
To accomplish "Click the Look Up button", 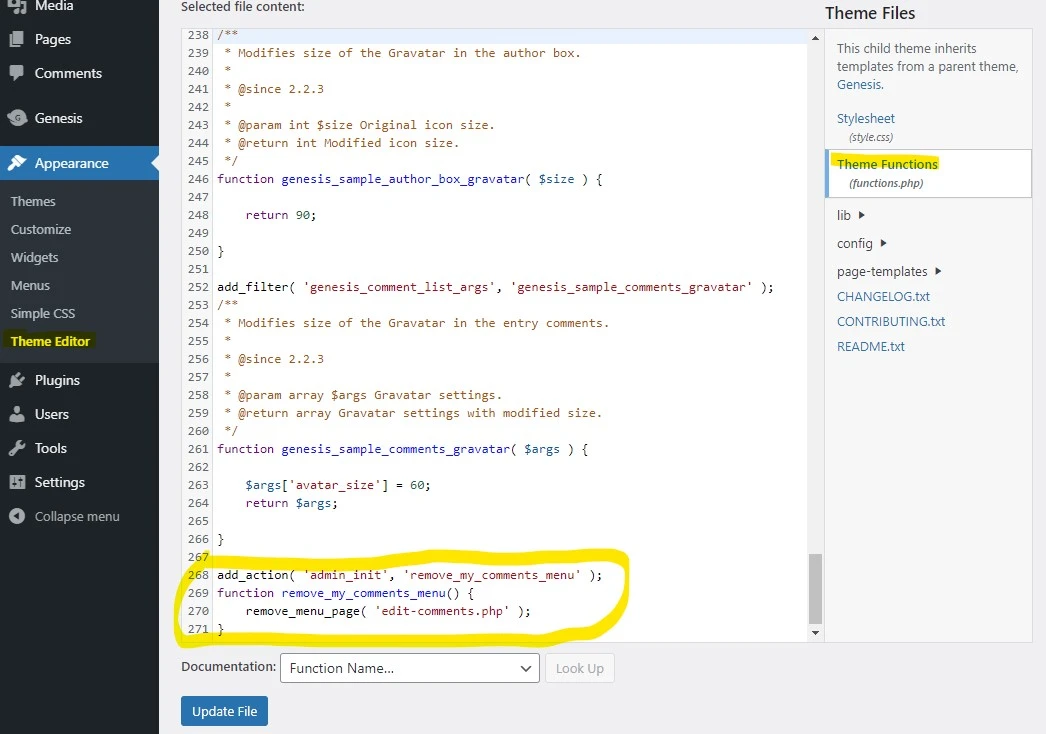I will coord(580,668).
